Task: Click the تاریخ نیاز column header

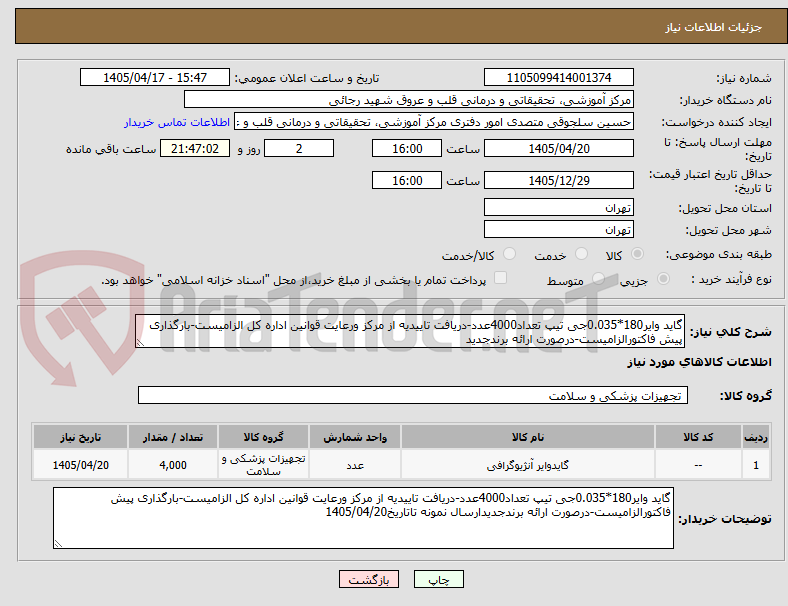Action: click(x=80, y=437)
